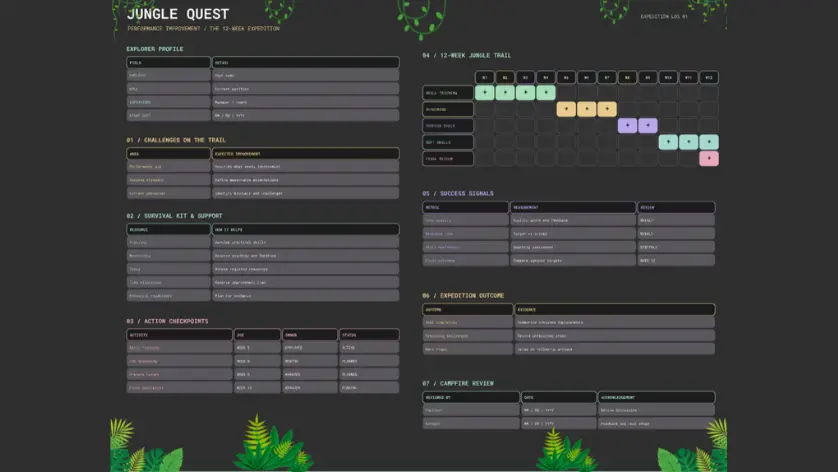Click the 'Review discussion' acknowledgement cell
The image size is (838, 472).
(656, 410)
